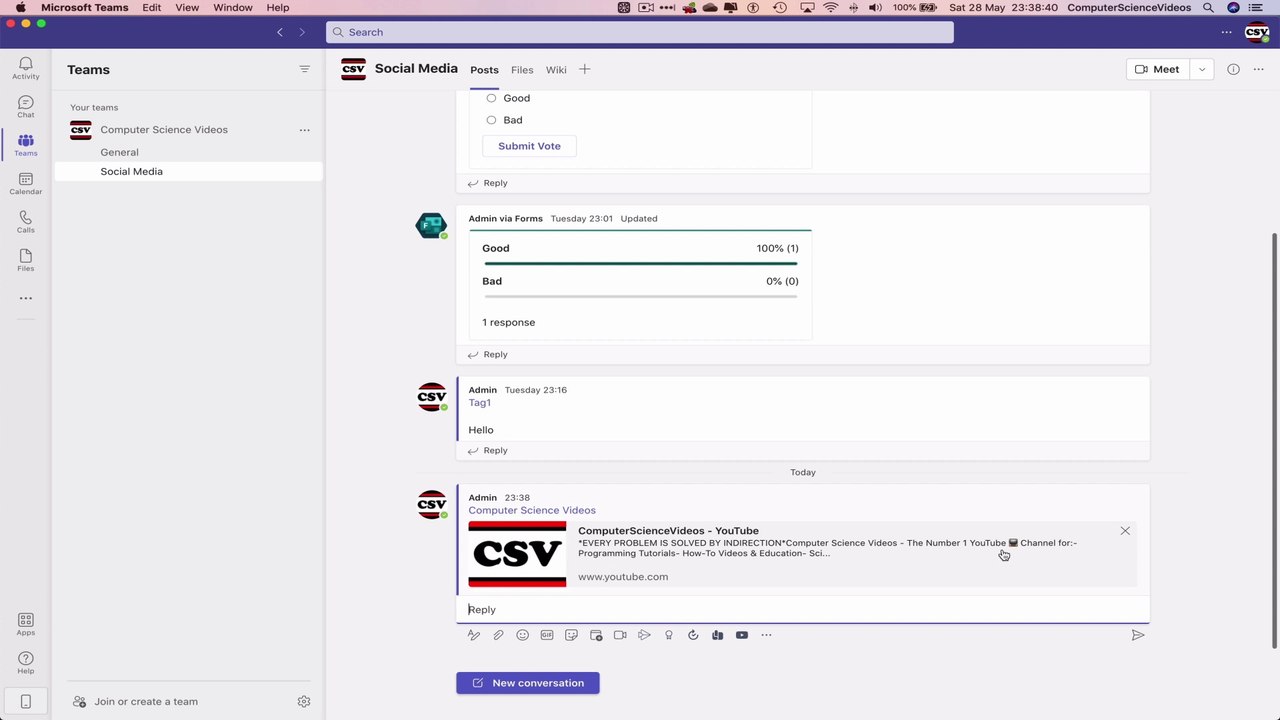
Task: Open macOS Spotlight search icon
Action: tap(1208, 8)
